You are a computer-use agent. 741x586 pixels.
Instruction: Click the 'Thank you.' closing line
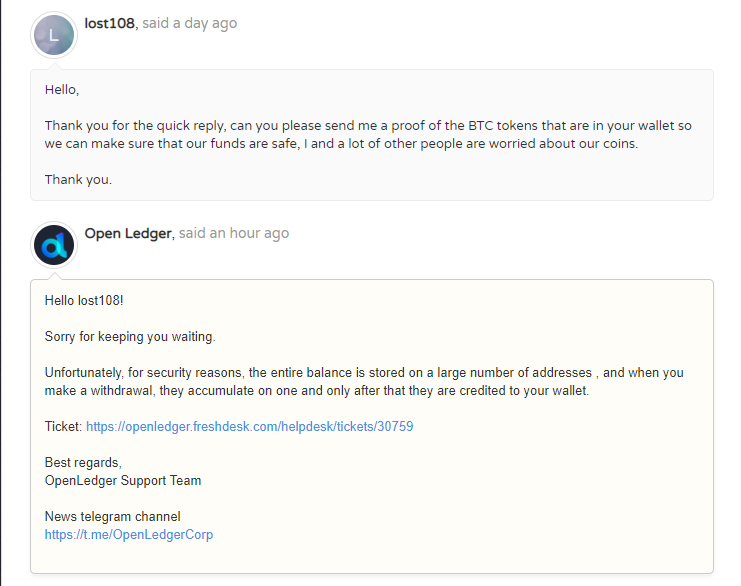pos(78,180)
